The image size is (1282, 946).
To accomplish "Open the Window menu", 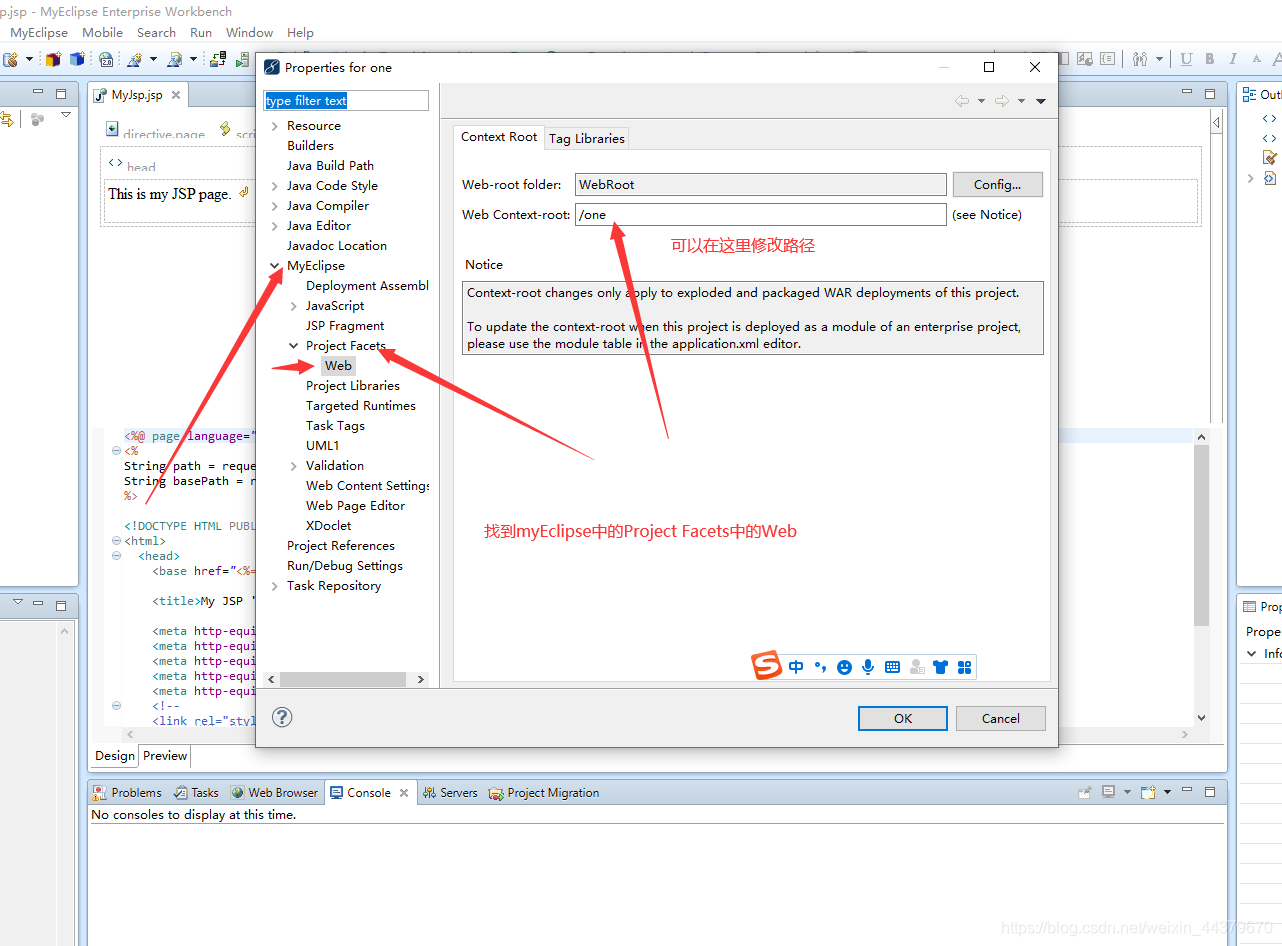I will (x=249, y=32).
